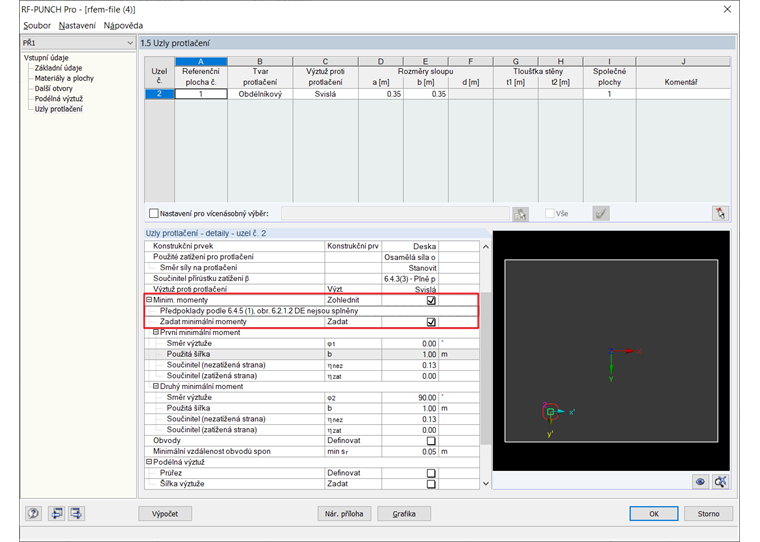Click the Výpočet button
Screen dimensions: 760x542
pyautogui.click(x=165, y=513)
